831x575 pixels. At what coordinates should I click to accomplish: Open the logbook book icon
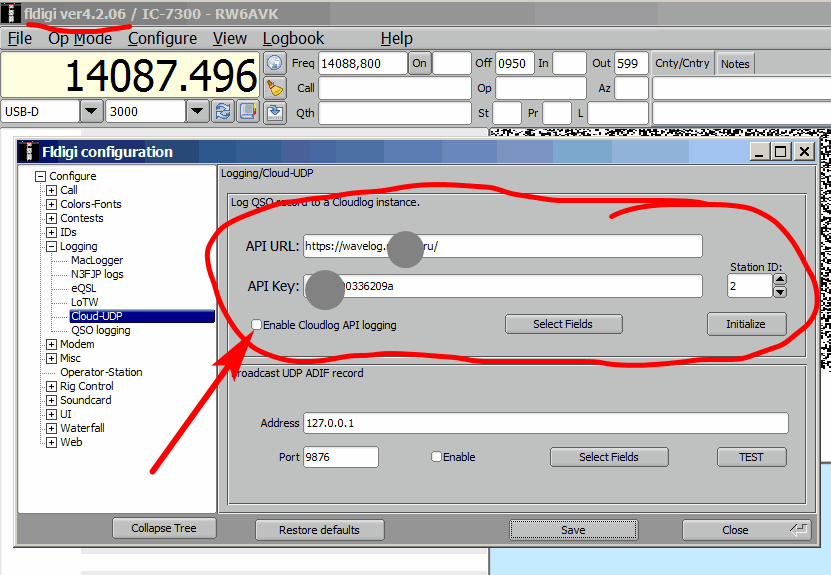(248, 111)
